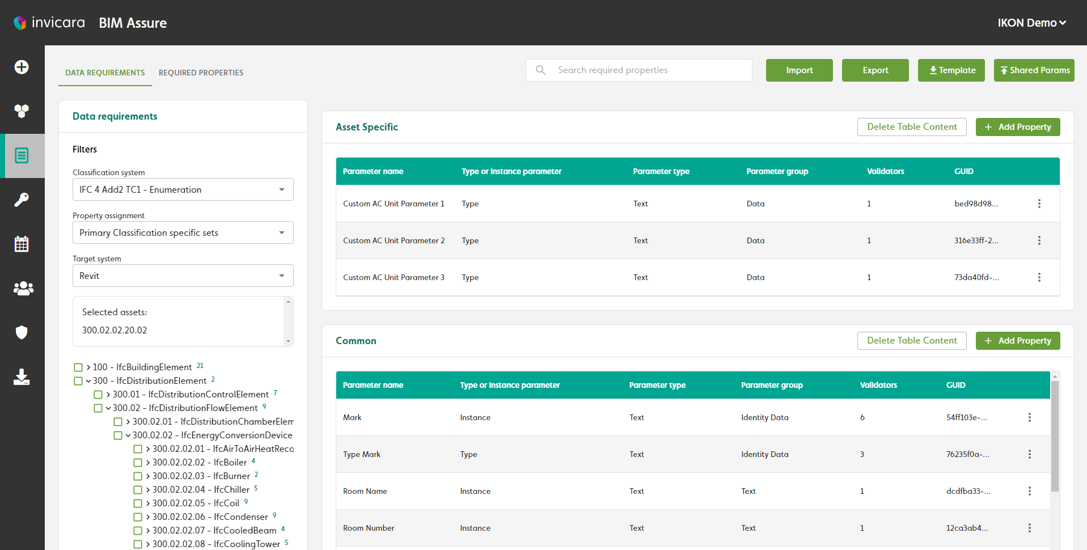Delete table content in Asset Specific section
The height and width of the screenshot is (550, 1087).
tap(911, 127)
